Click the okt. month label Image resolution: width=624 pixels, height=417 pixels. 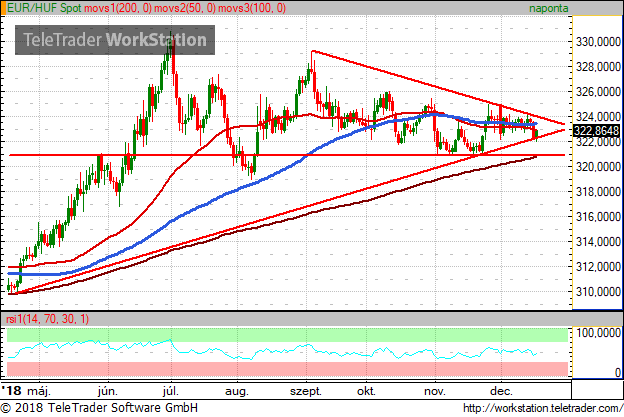tap(366, 391)
